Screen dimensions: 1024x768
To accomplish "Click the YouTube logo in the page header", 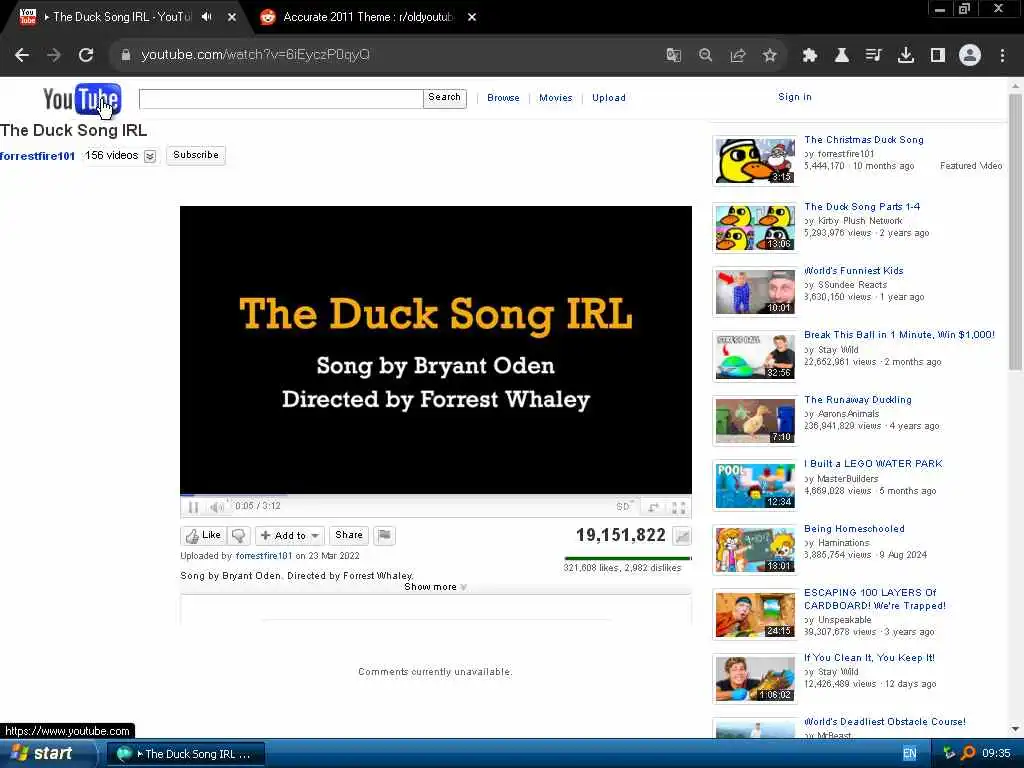I will tap(82, 99).
